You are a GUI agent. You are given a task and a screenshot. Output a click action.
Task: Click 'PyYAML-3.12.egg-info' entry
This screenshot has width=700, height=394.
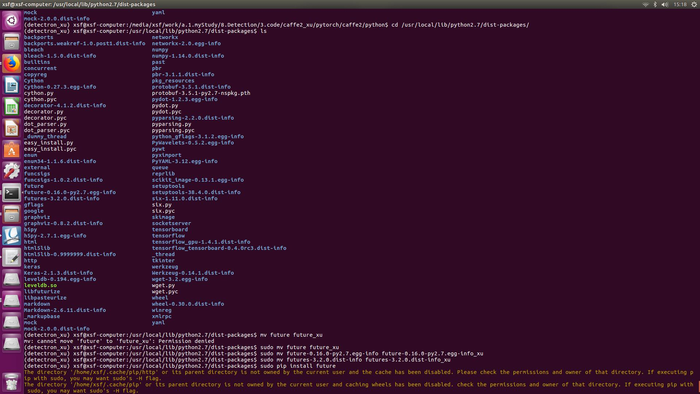185,162
